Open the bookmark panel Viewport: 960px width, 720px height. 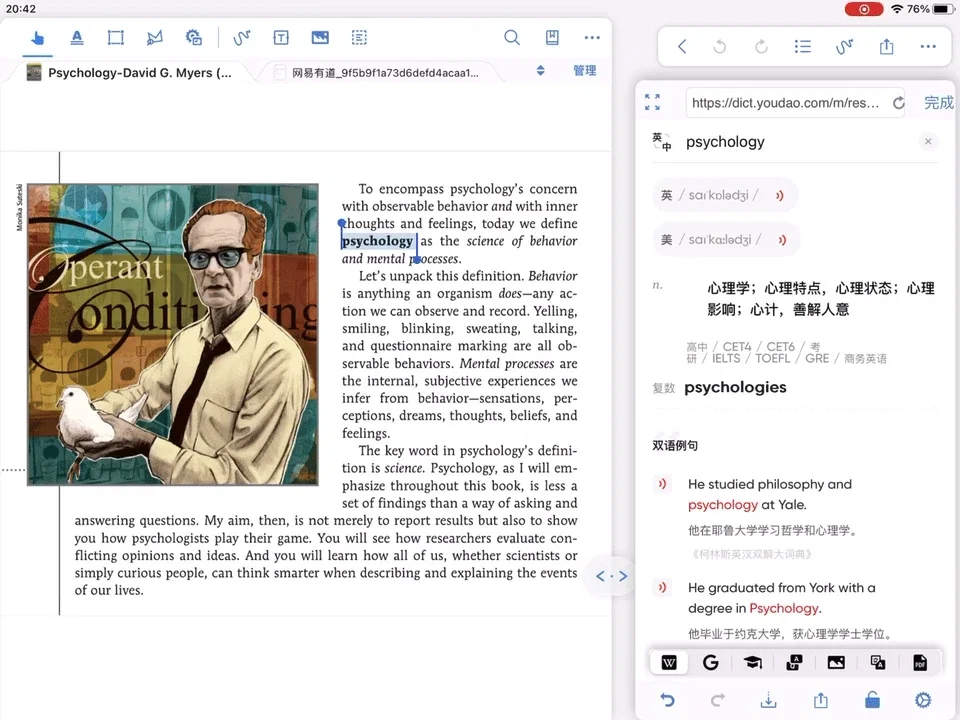coord(552,38)
